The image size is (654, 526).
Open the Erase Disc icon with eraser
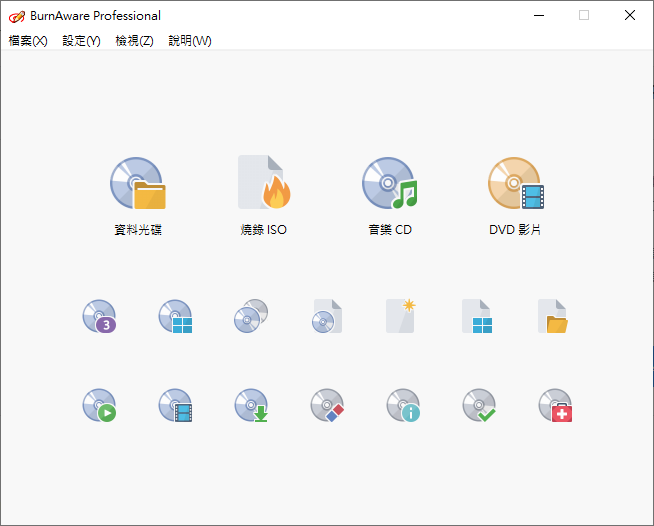tap(327, 405)
